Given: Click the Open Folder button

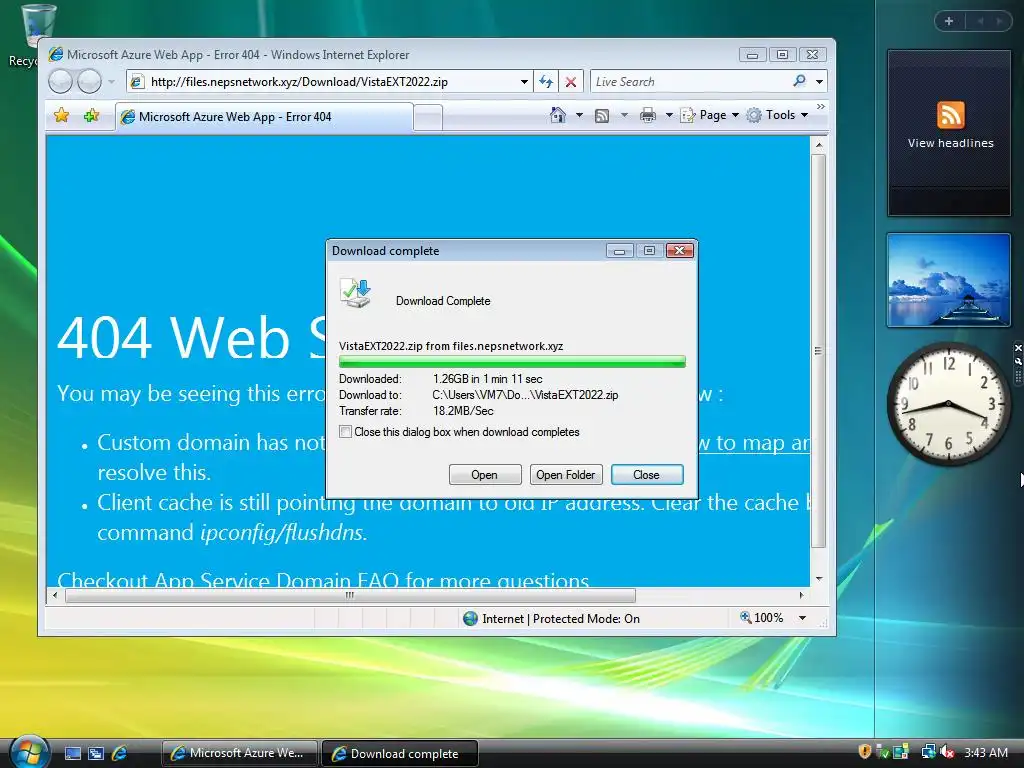Looking at the screenshot, I should click(x=566, y=475).
